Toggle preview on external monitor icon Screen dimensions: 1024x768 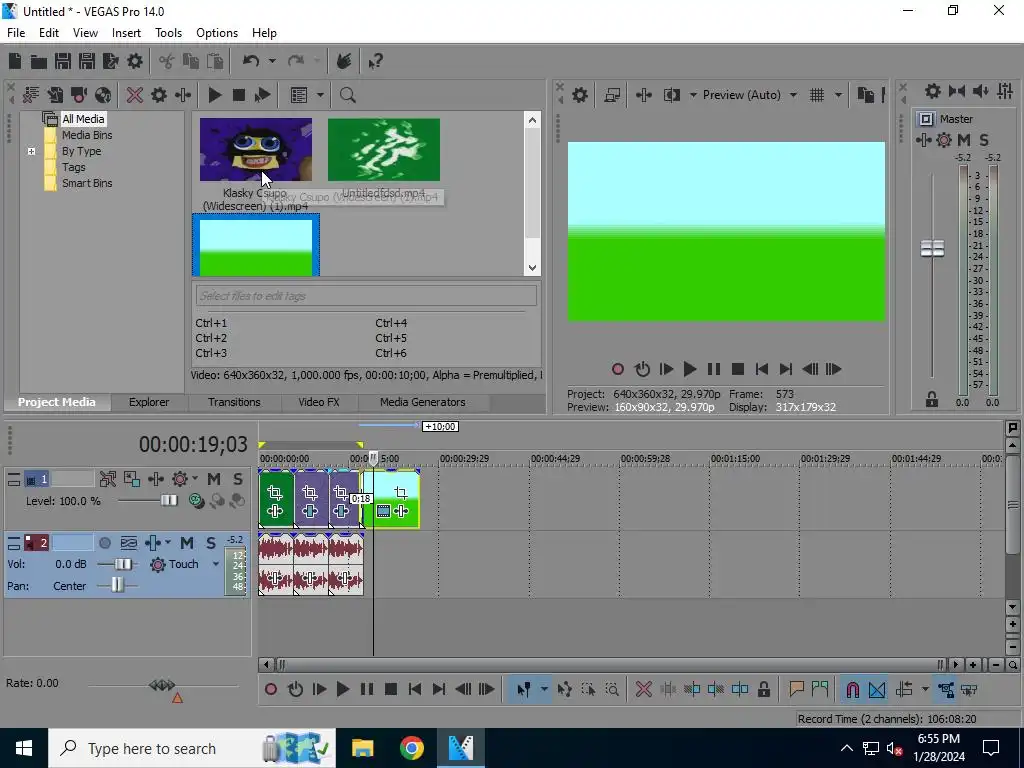[612, 95]
